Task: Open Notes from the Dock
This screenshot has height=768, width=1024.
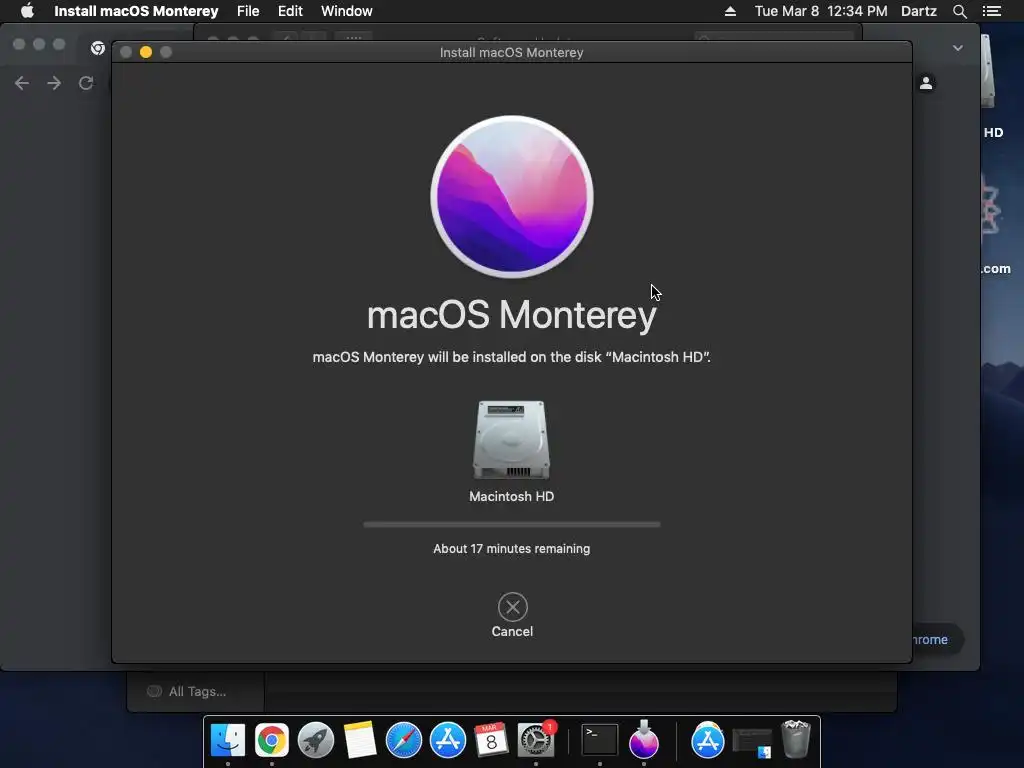Action: (x=360, y=740)
